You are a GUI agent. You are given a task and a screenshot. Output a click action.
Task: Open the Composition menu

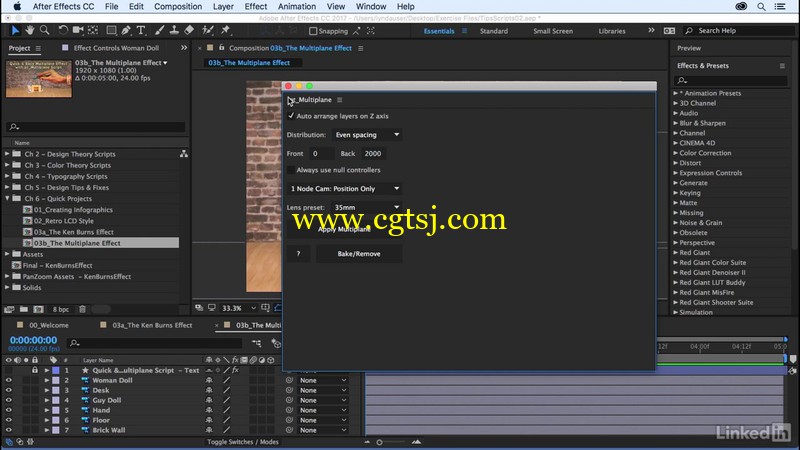[x=178, y=7]
